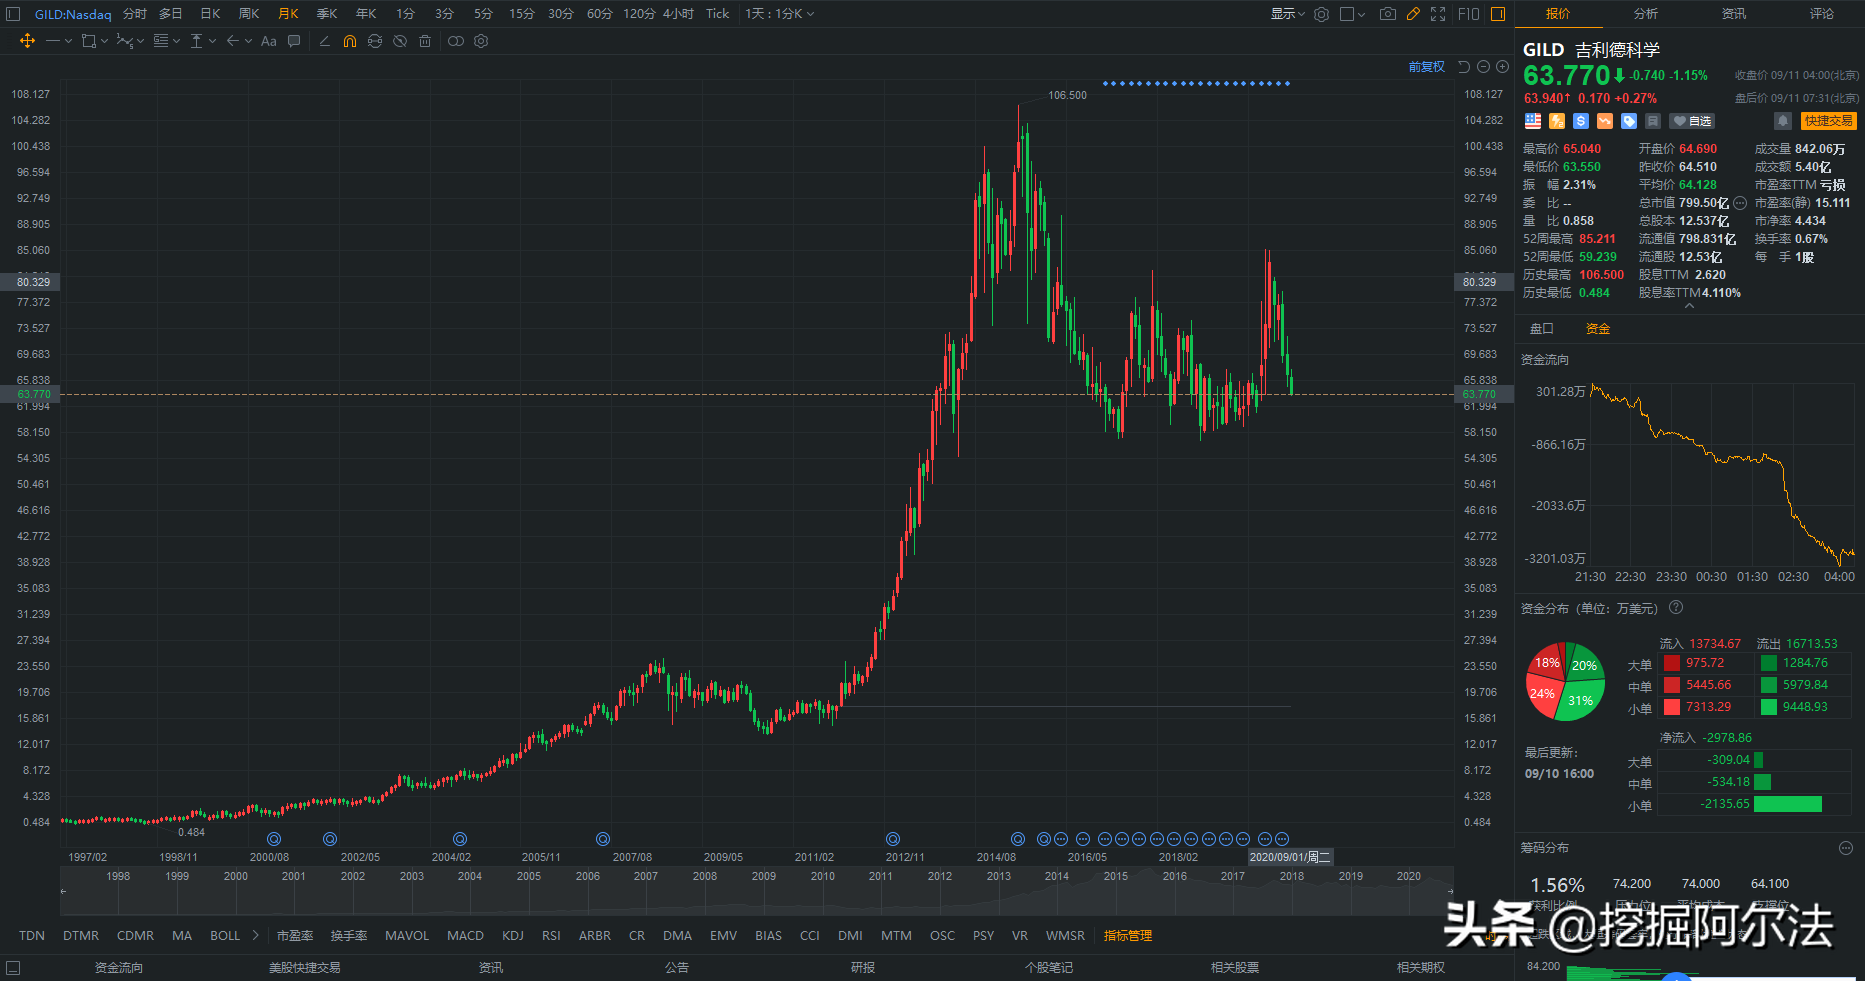Viewport: 1865px width, 981px height.
Task: Add a comment bubble annotation
Action: coord(294,41)
